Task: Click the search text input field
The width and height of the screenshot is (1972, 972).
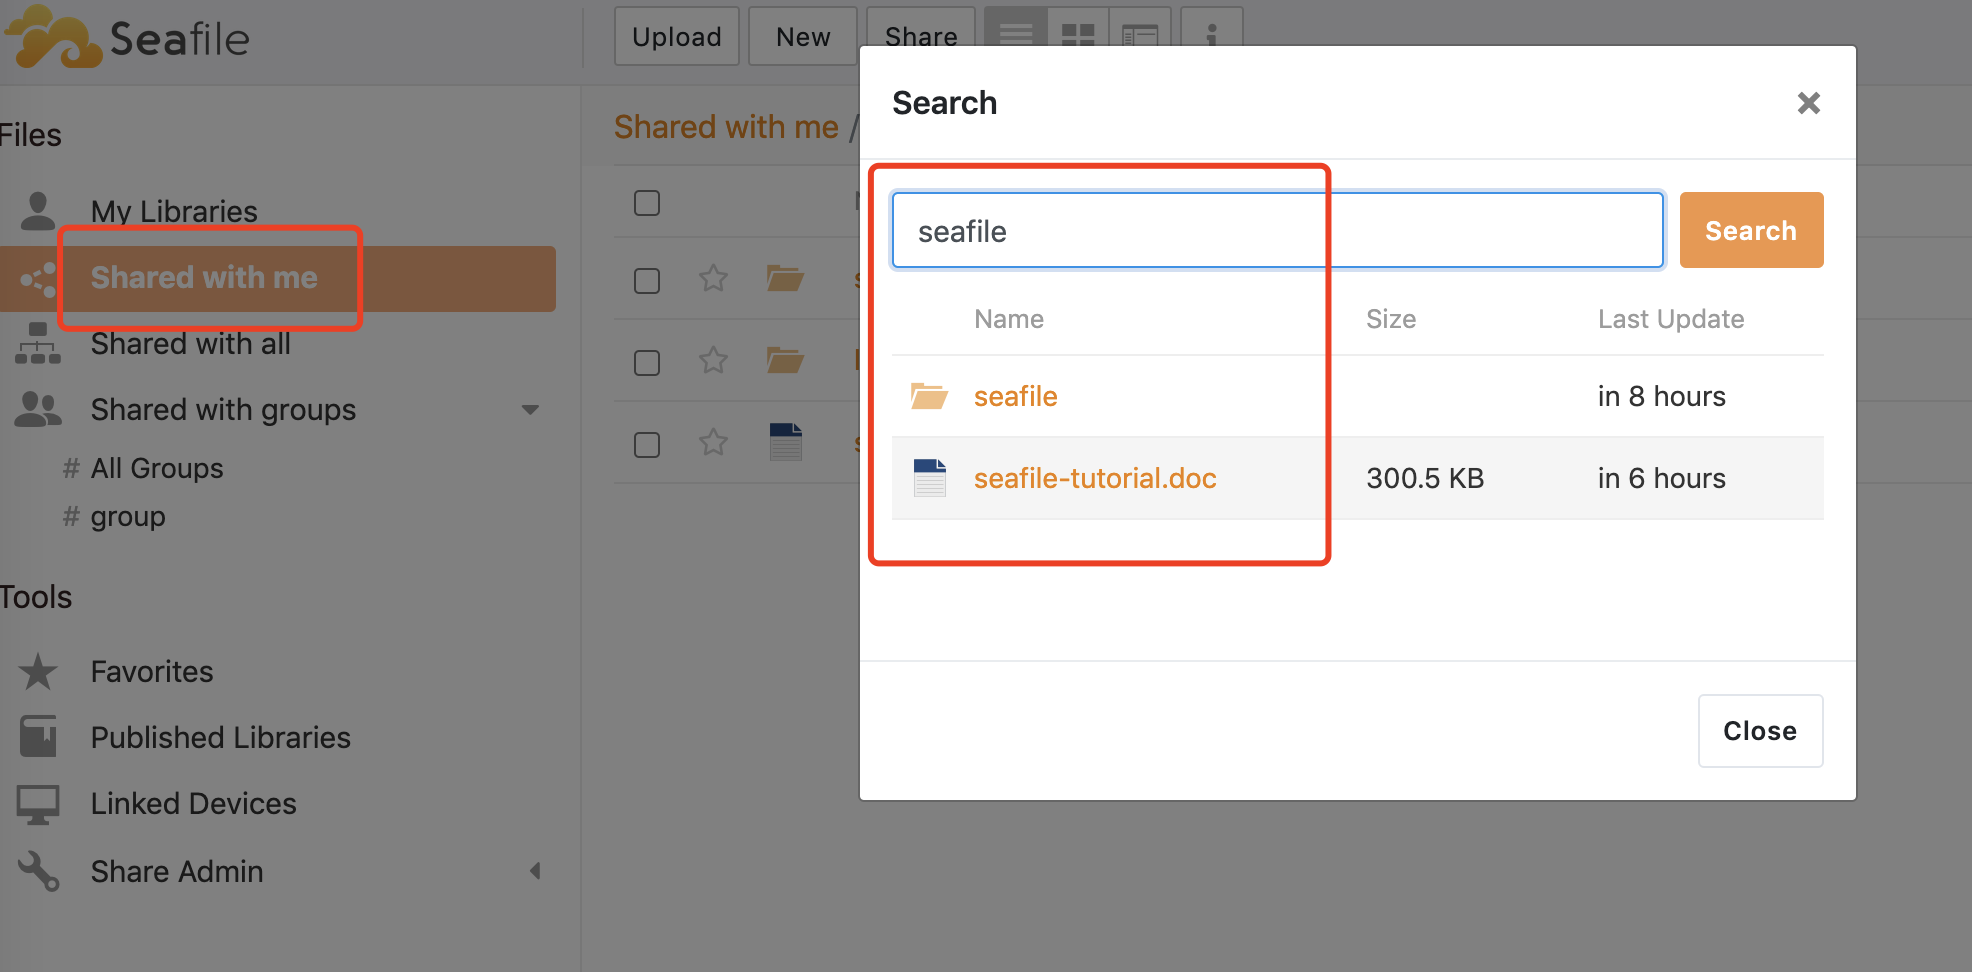Action: pos(1277,231)
